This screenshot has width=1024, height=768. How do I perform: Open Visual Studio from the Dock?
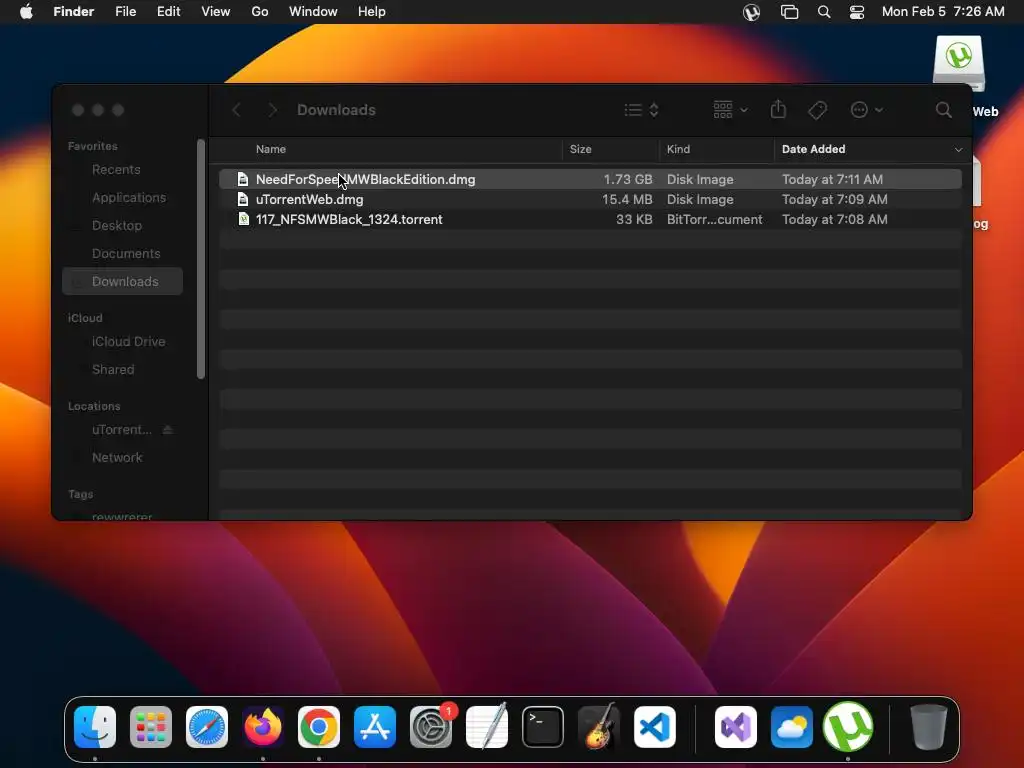point(736,727)
